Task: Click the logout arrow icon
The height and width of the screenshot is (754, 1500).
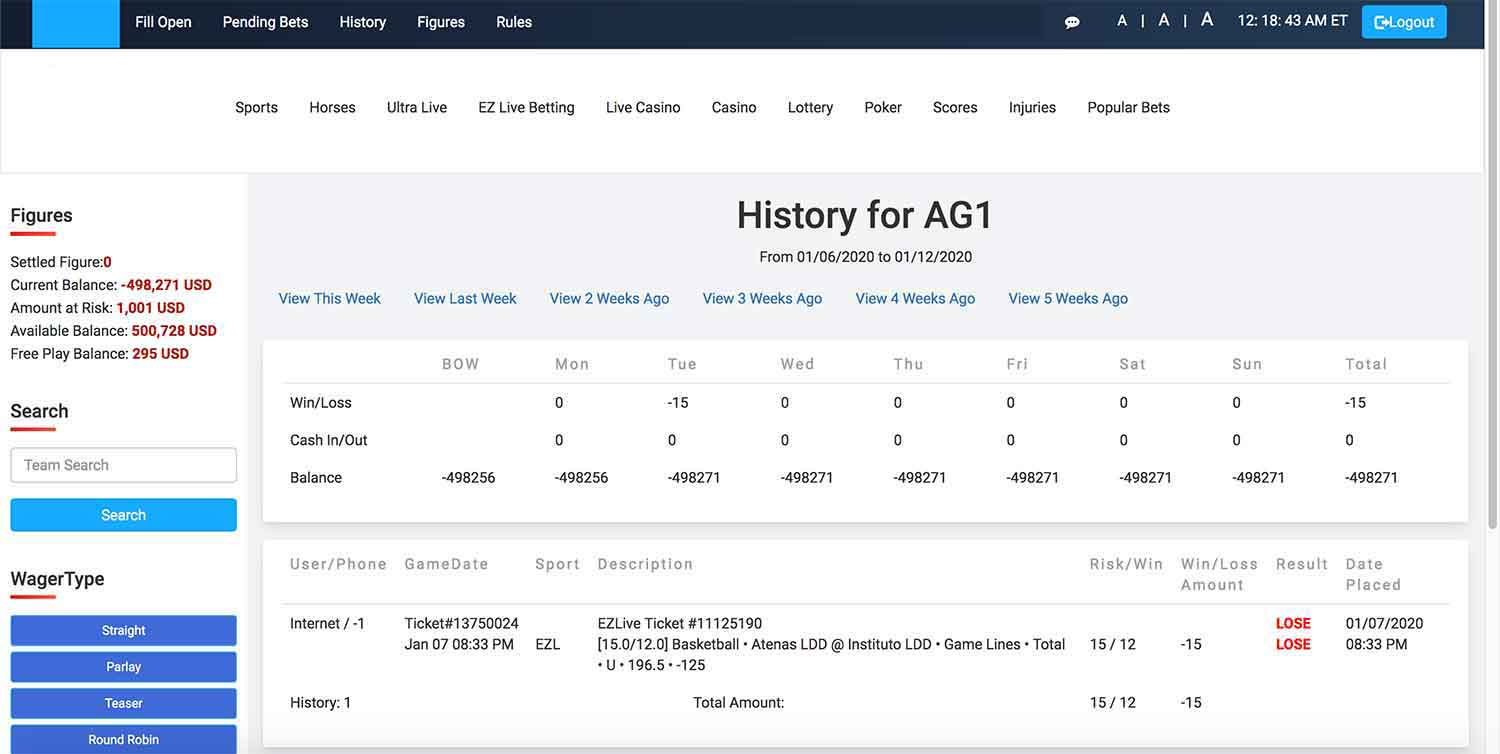Action: point(1386,20)
